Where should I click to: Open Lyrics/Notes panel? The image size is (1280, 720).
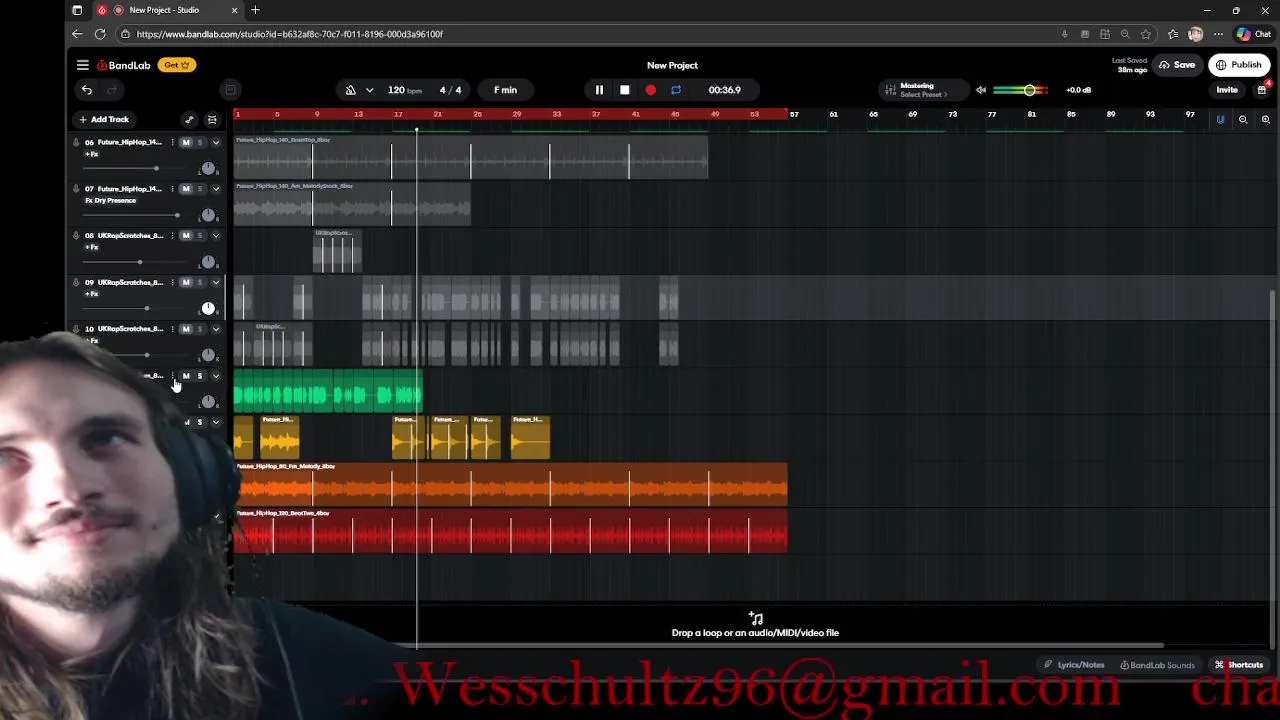[1074, 665]
